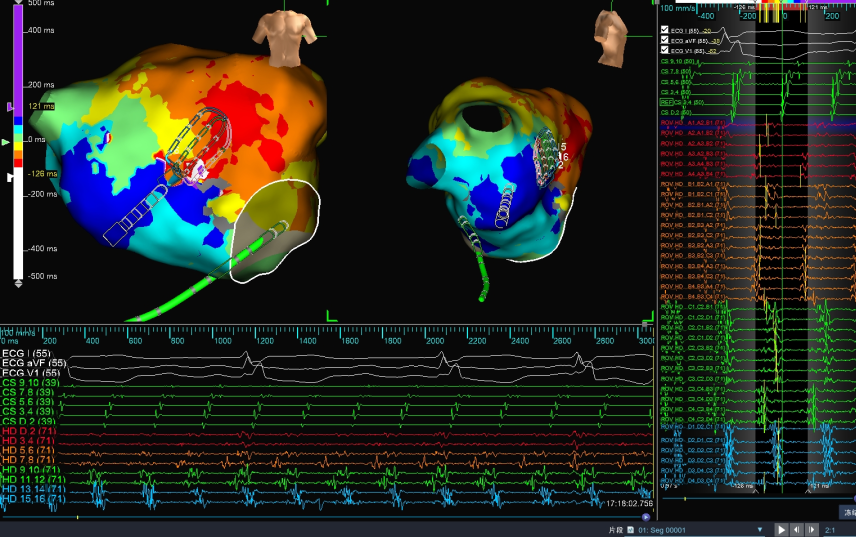Step forward one frame in playback
Viewport: 856px width, 537px height.
812,529
